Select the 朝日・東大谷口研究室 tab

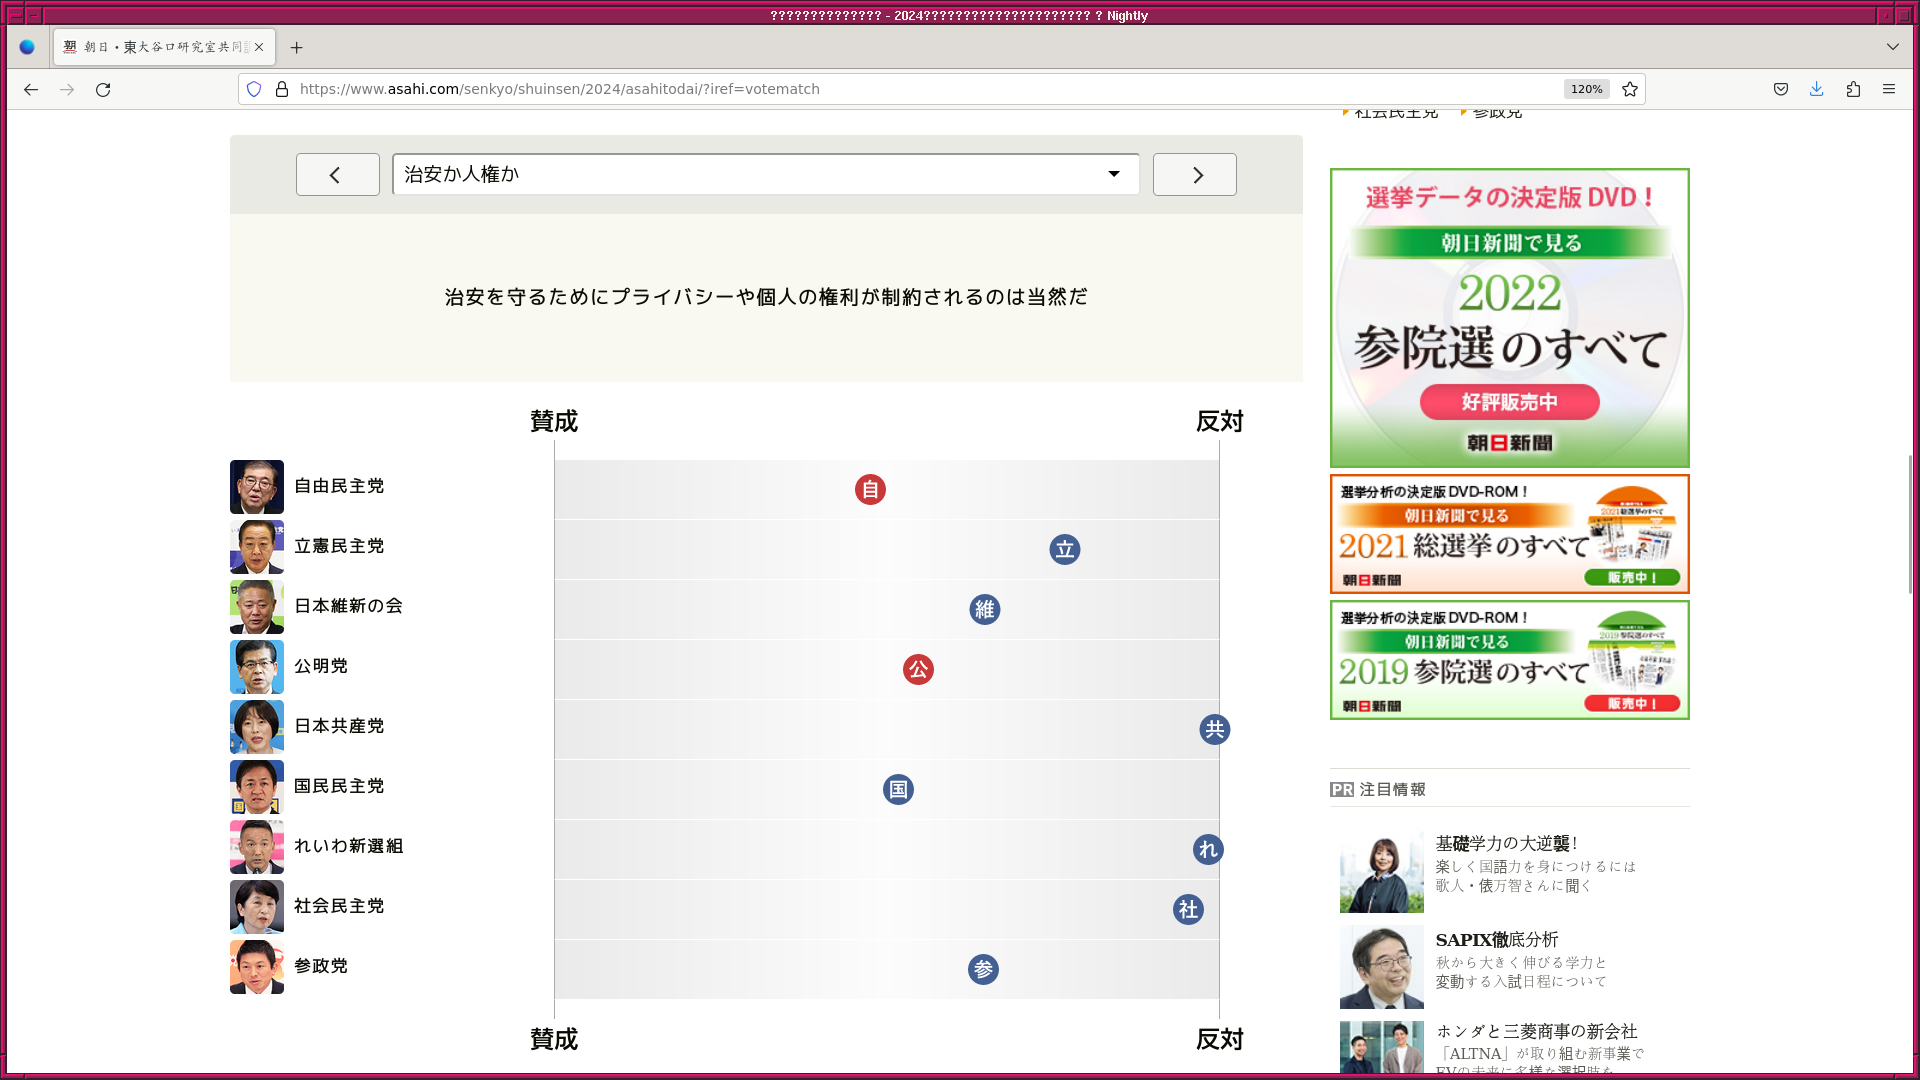(x=160, y=47)
